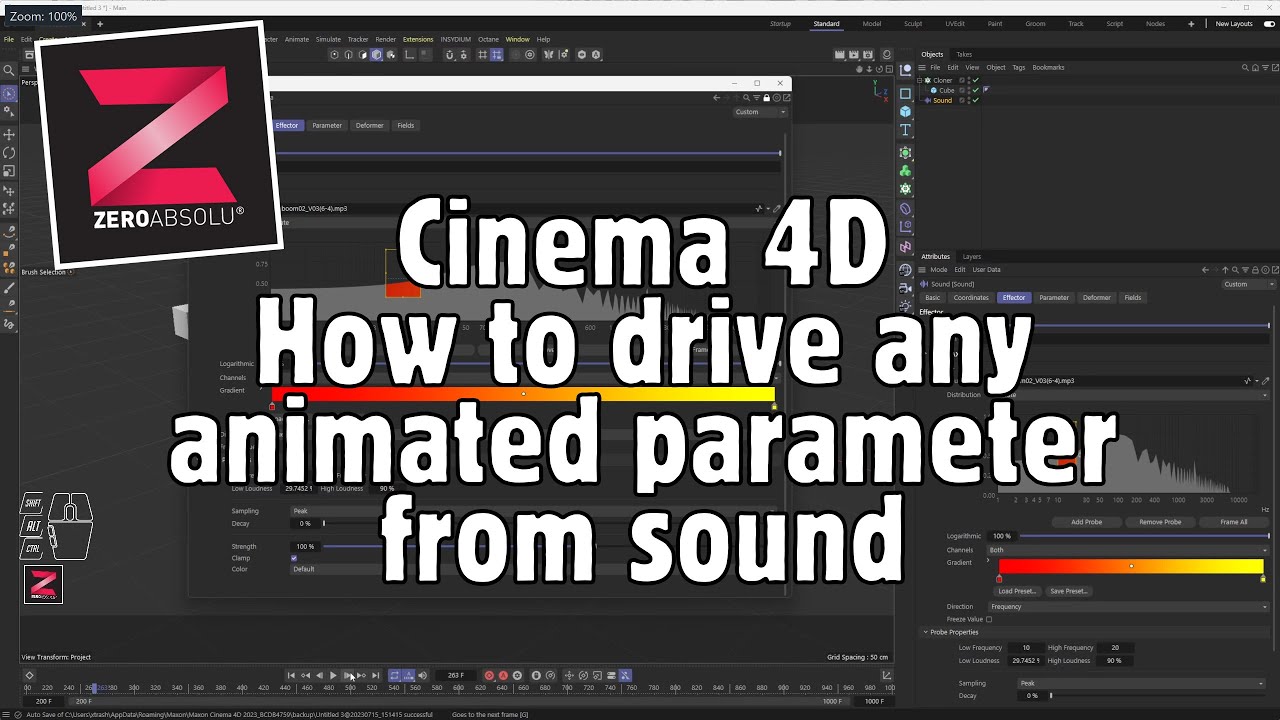The image size is (1280, 720).
Task: Click the Rotate tool in left toolbar
Action: [9, 153]
